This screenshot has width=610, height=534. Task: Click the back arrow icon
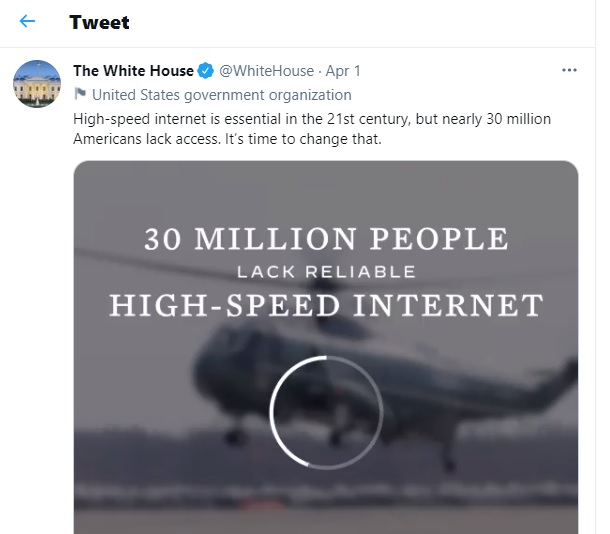[x=27, y=21]
